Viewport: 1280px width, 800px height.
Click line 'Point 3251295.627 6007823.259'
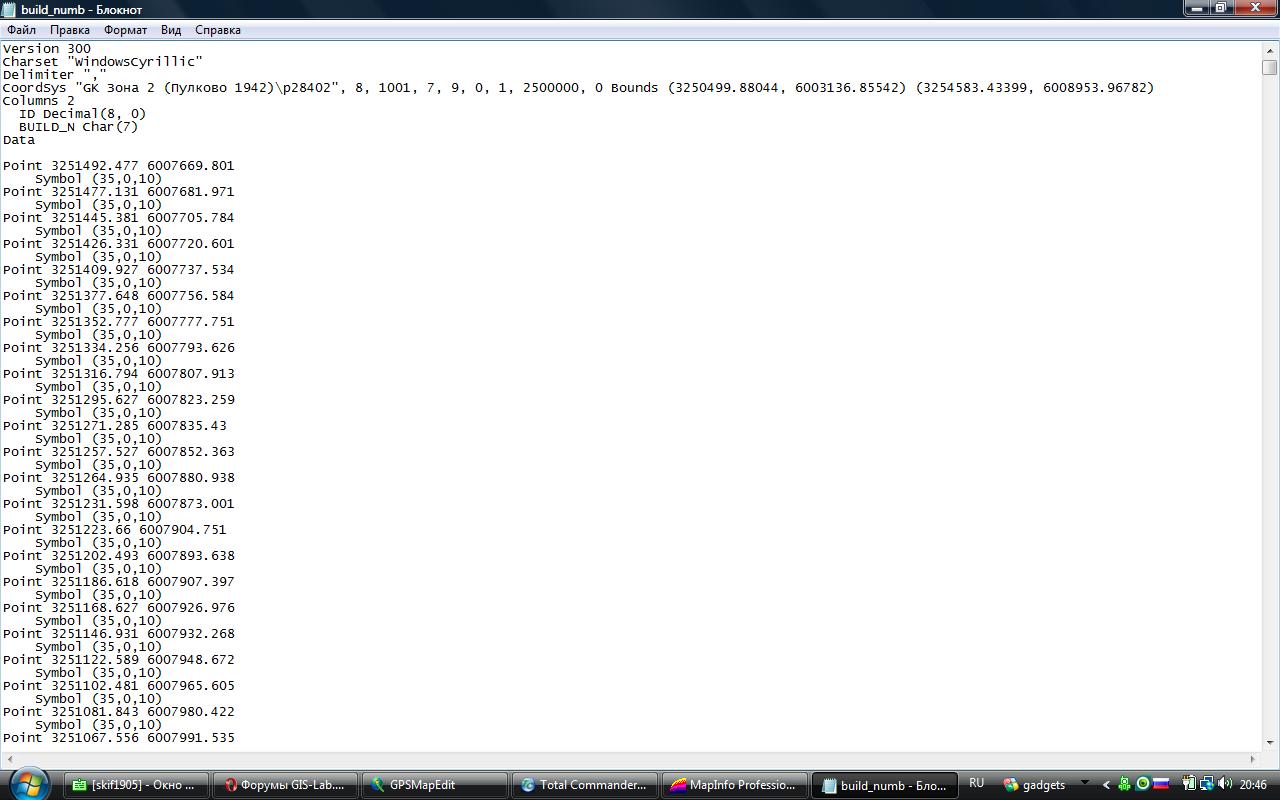(119, 399)
